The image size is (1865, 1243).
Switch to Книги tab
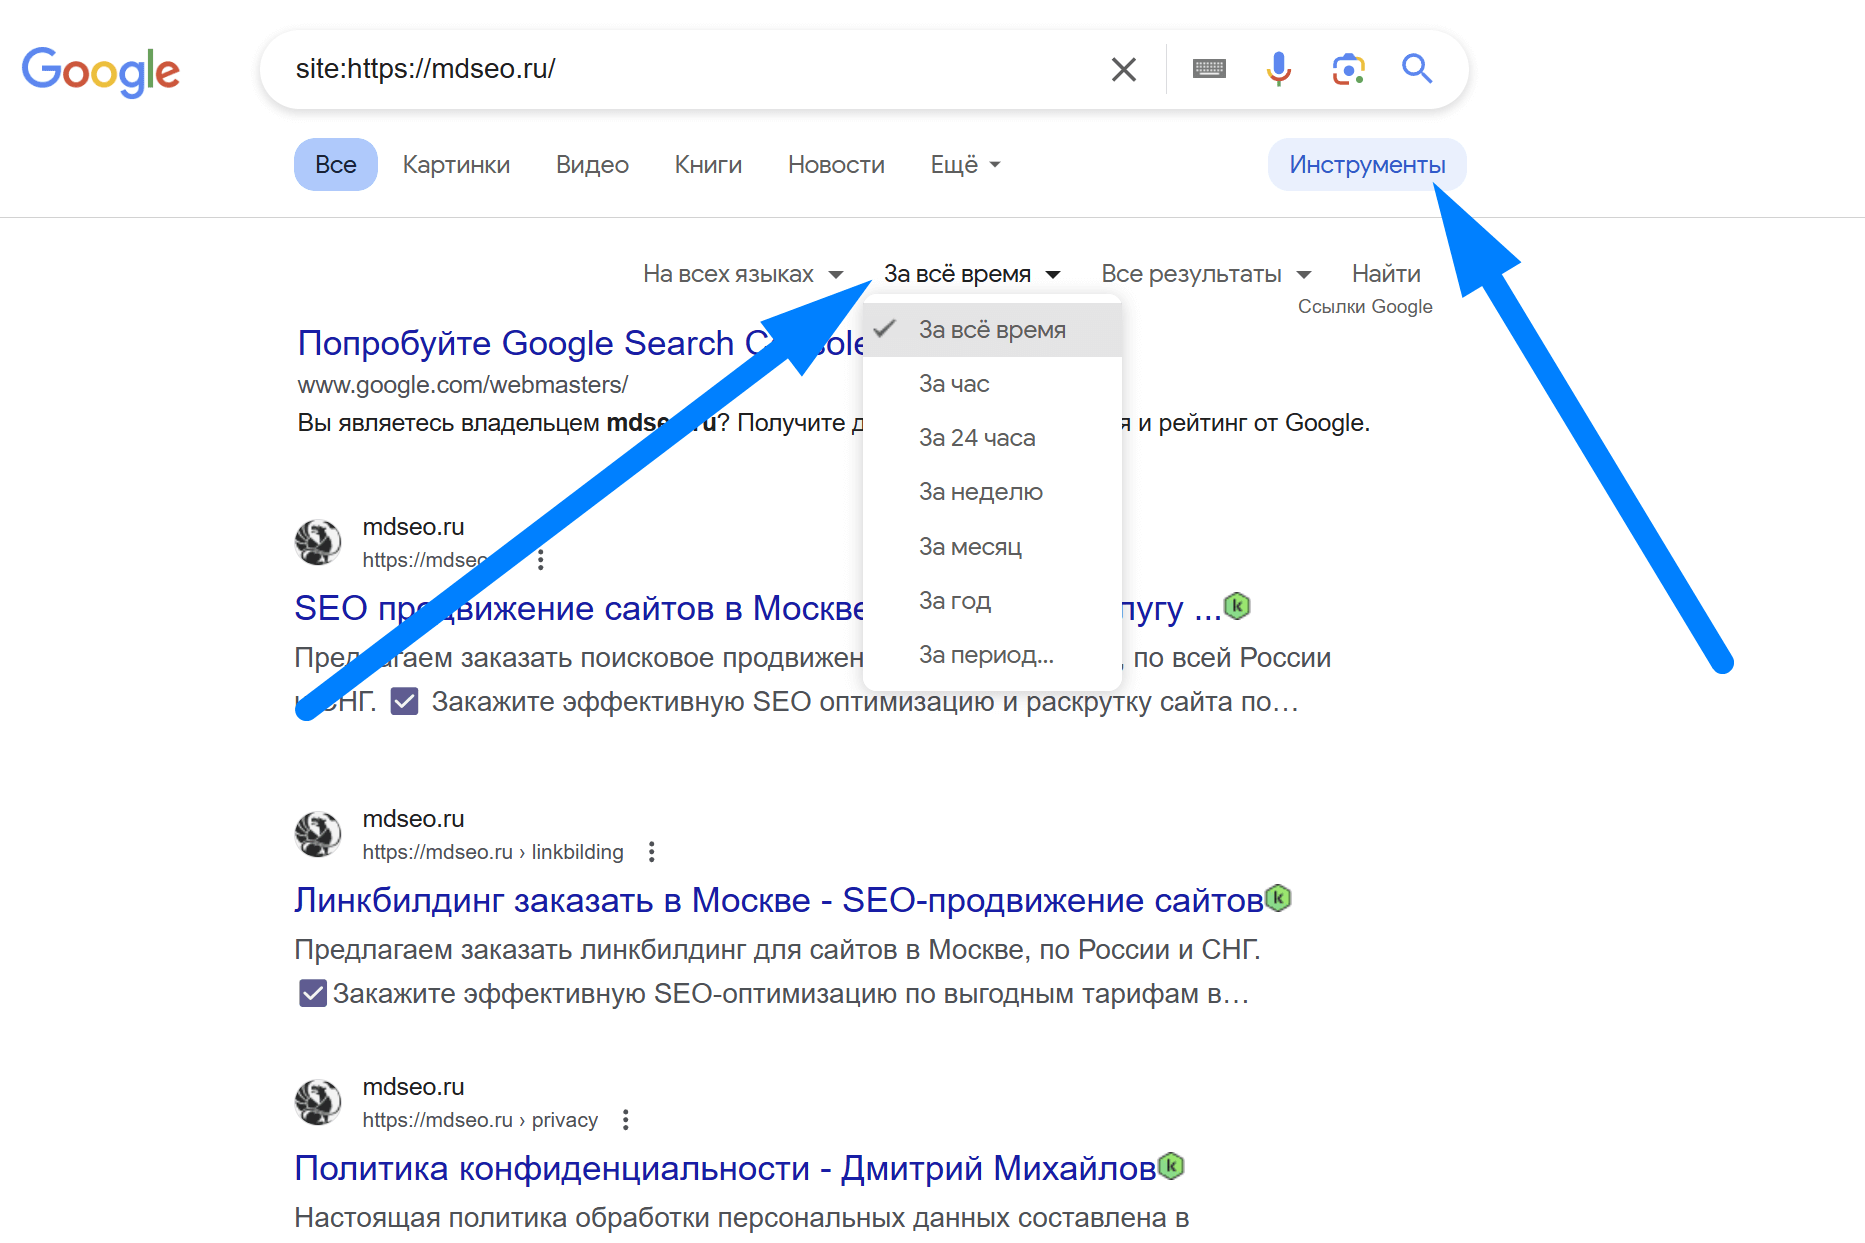(708, 165)
